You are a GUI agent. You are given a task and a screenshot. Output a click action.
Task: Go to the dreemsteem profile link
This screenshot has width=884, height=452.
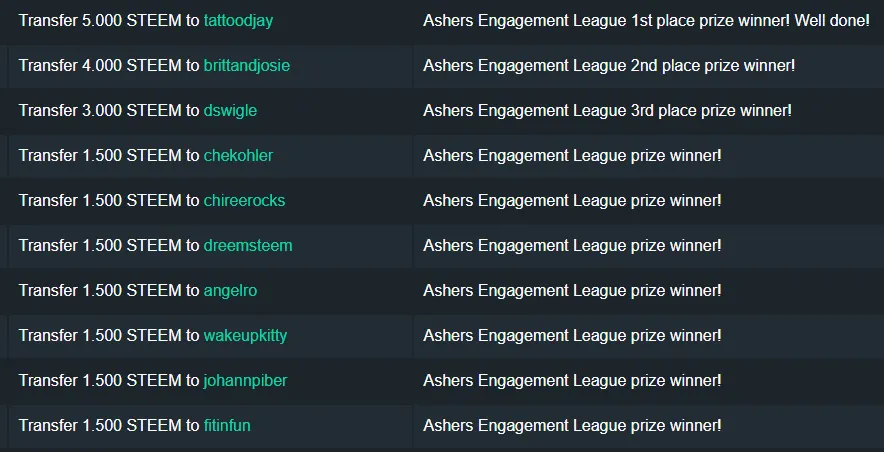click(247, 246)
